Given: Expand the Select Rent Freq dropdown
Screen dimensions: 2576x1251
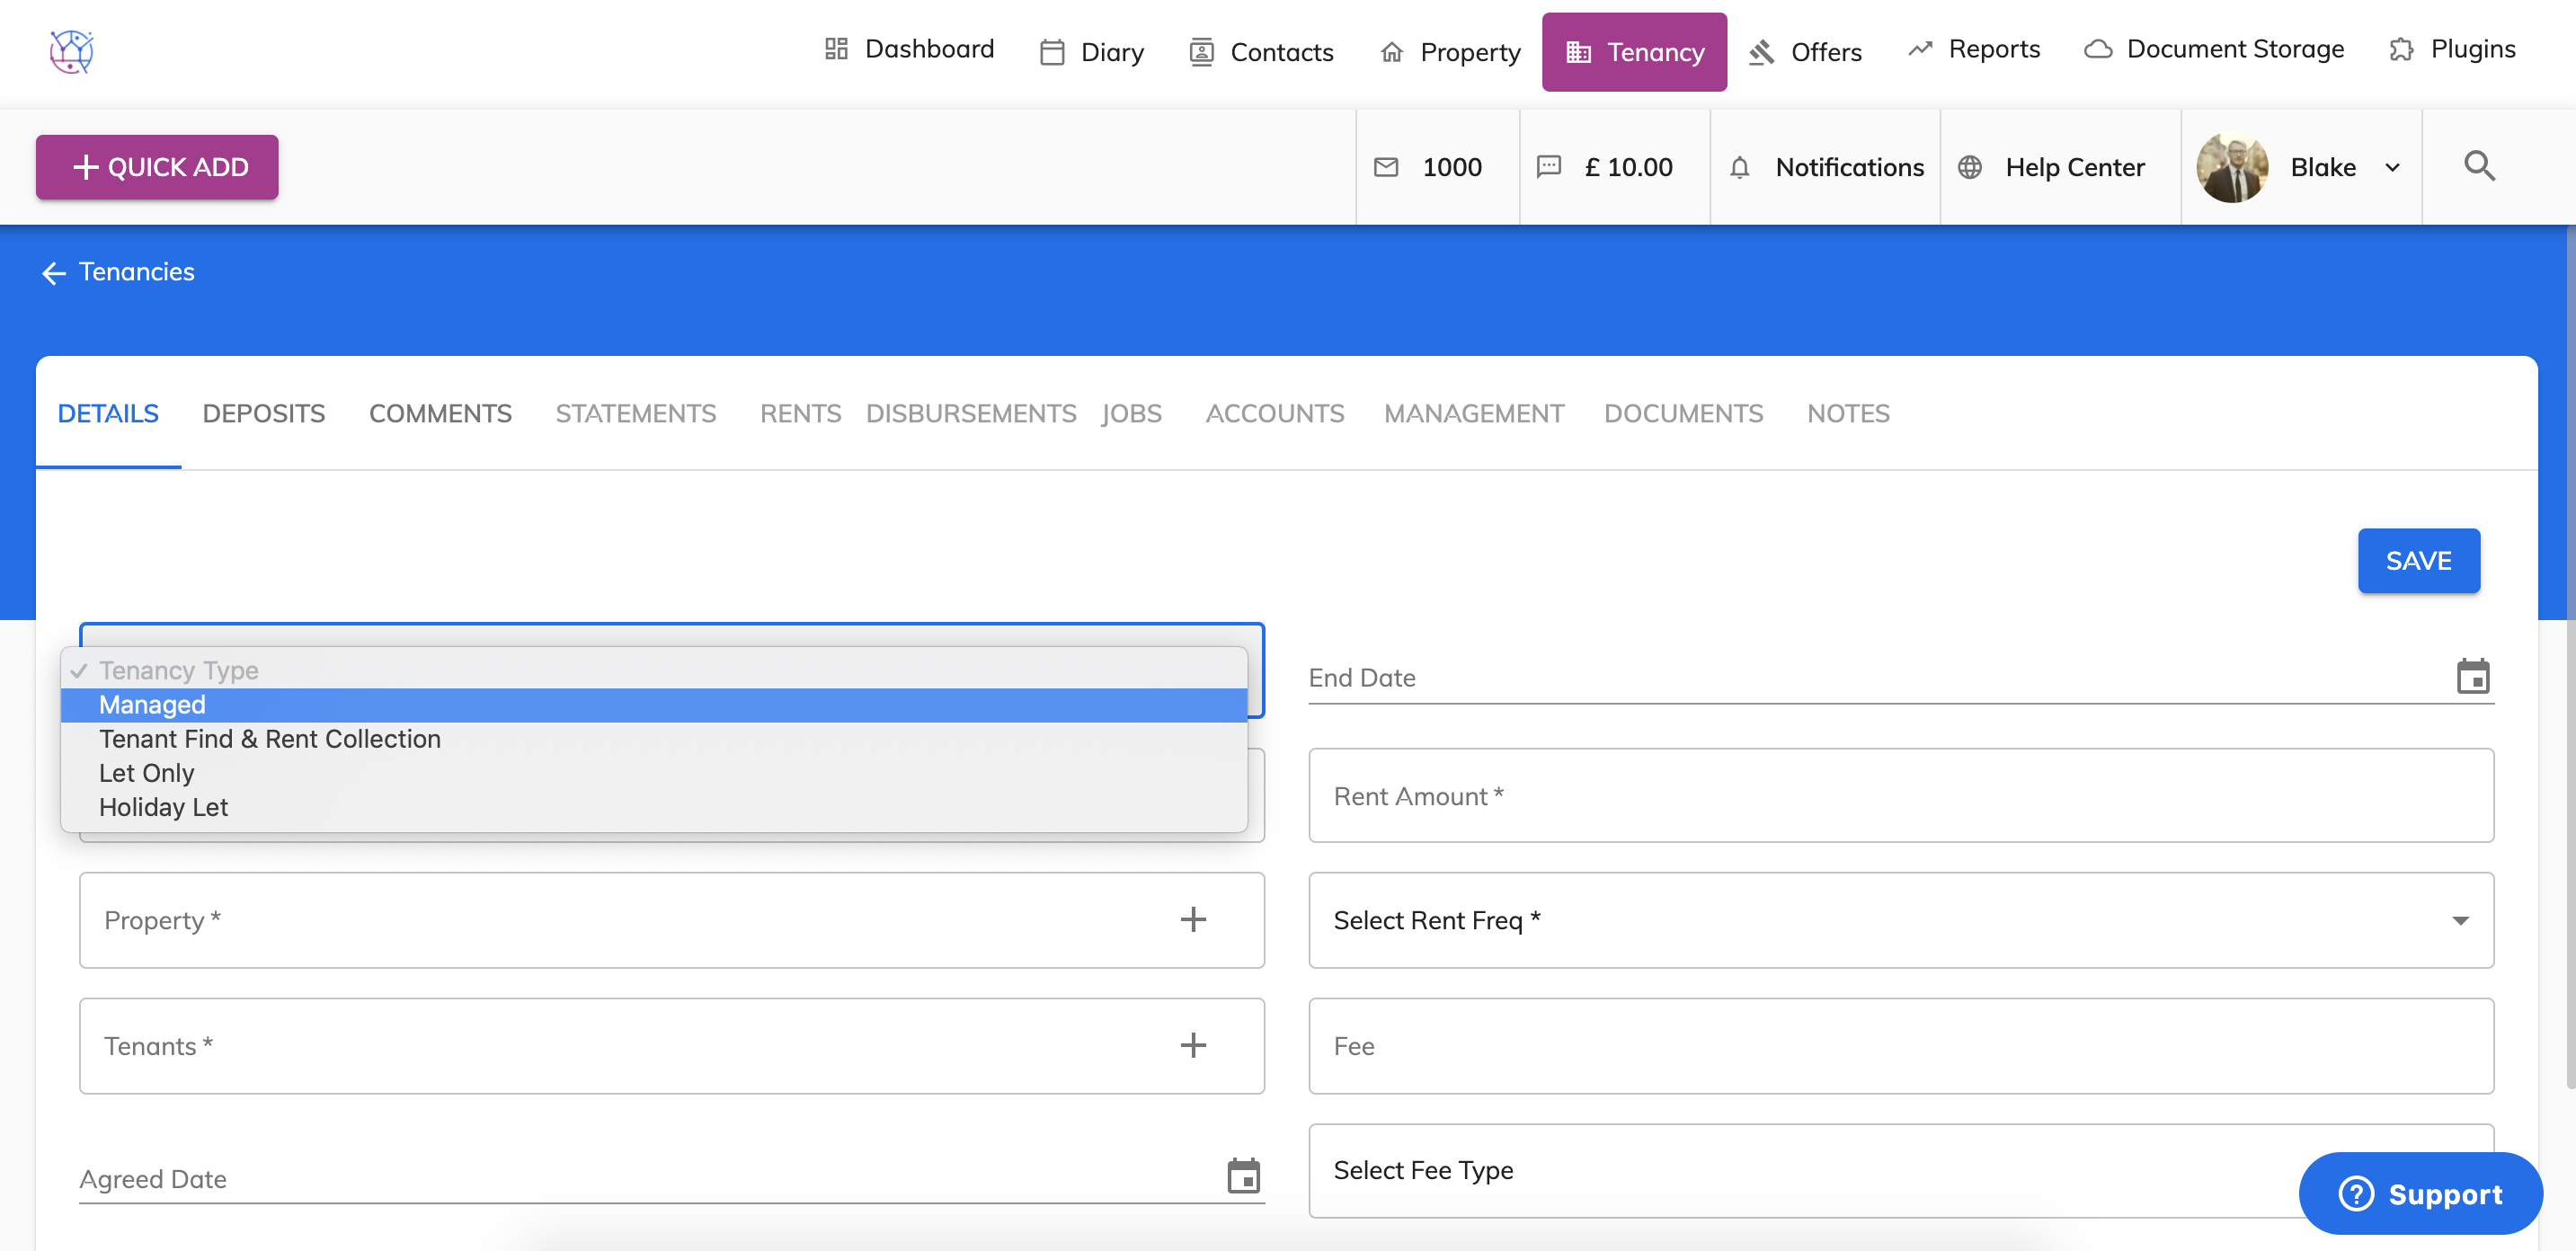Looking at the screenshot, I should point(2459,920).
